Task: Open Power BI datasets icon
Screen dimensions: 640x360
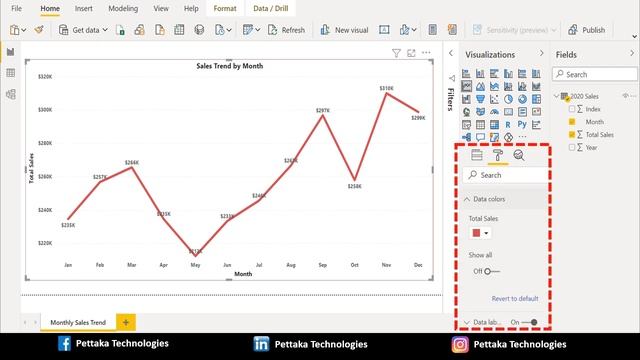Action: 140,30
